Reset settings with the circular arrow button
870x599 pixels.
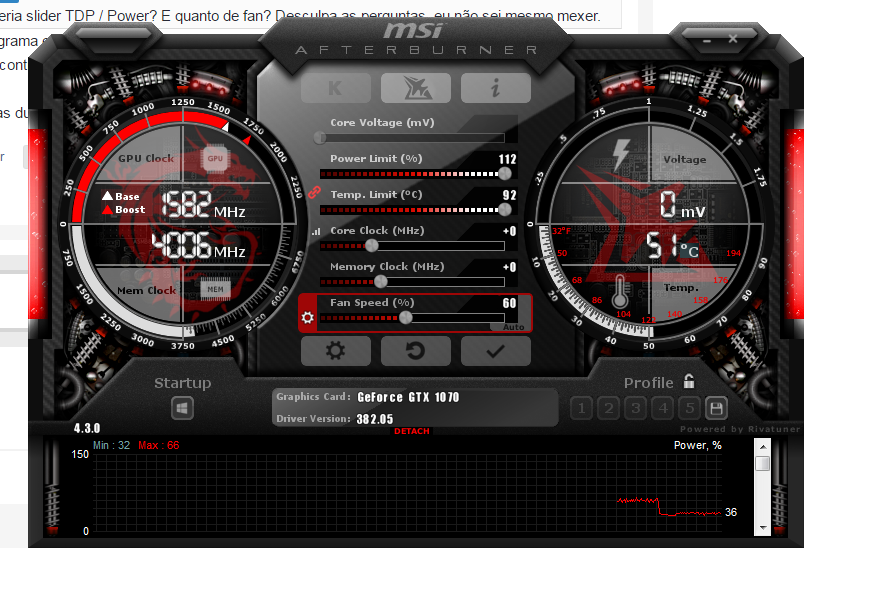pyautogui.click(x=416, y=351)
